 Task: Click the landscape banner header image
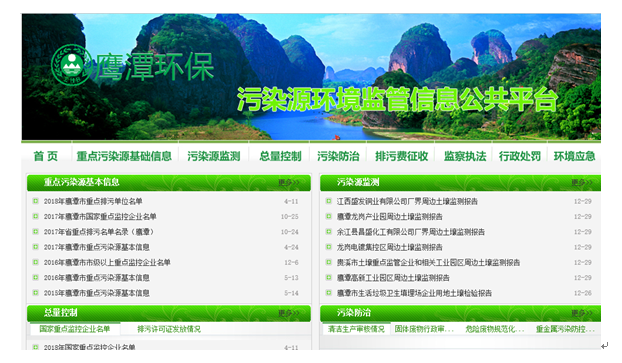coord(311,77)
